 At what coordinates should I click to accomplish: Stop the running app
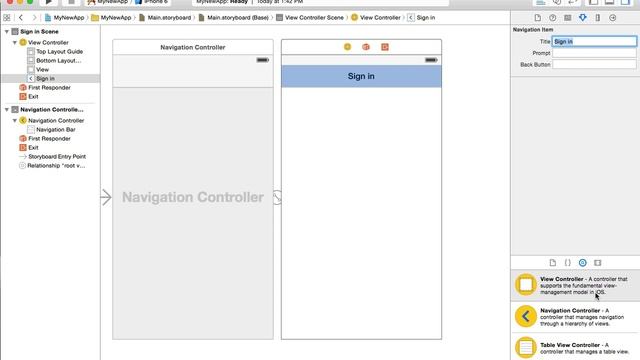(x=71, y=2)
